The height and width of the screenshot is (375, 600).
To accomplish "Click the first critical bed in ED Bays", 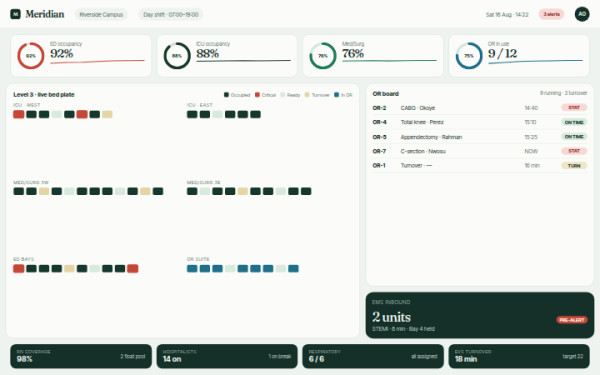I will [x=19, y=269].
